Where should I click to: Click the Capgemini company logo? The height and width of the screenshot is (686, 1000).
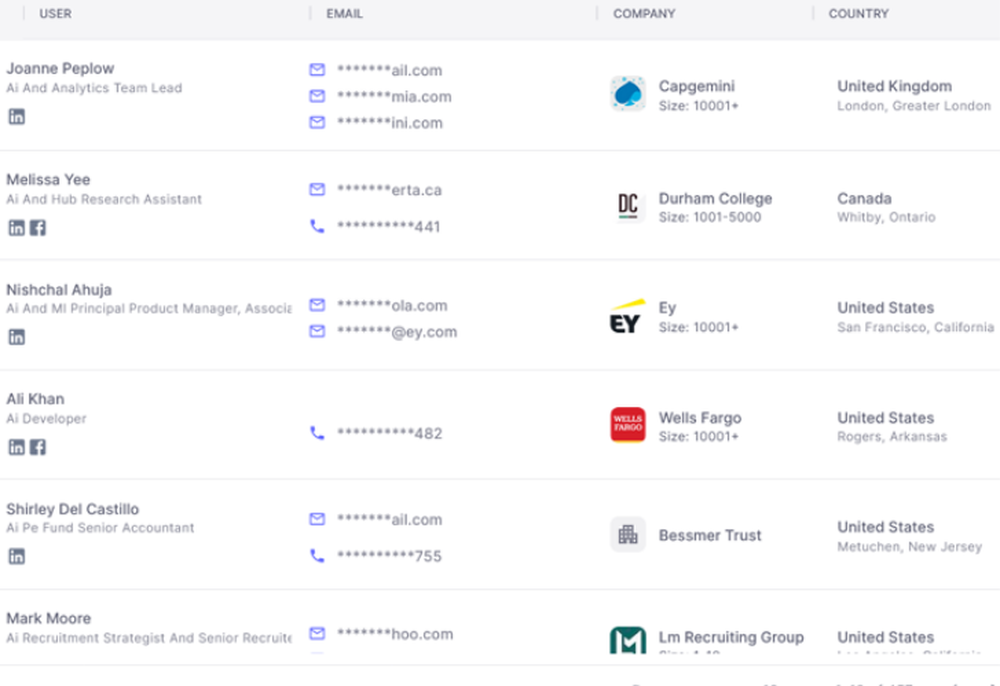click(x=628, y=94)
